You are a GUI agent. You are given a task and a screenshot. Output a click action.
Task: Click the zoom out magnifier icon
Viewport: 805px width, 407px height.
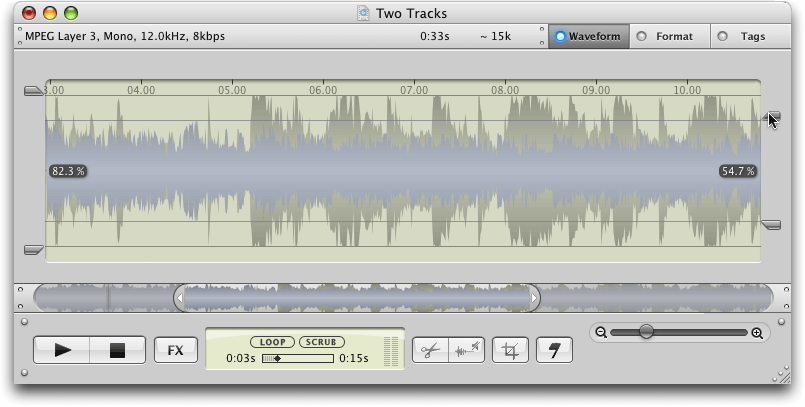tap(601, 333)
